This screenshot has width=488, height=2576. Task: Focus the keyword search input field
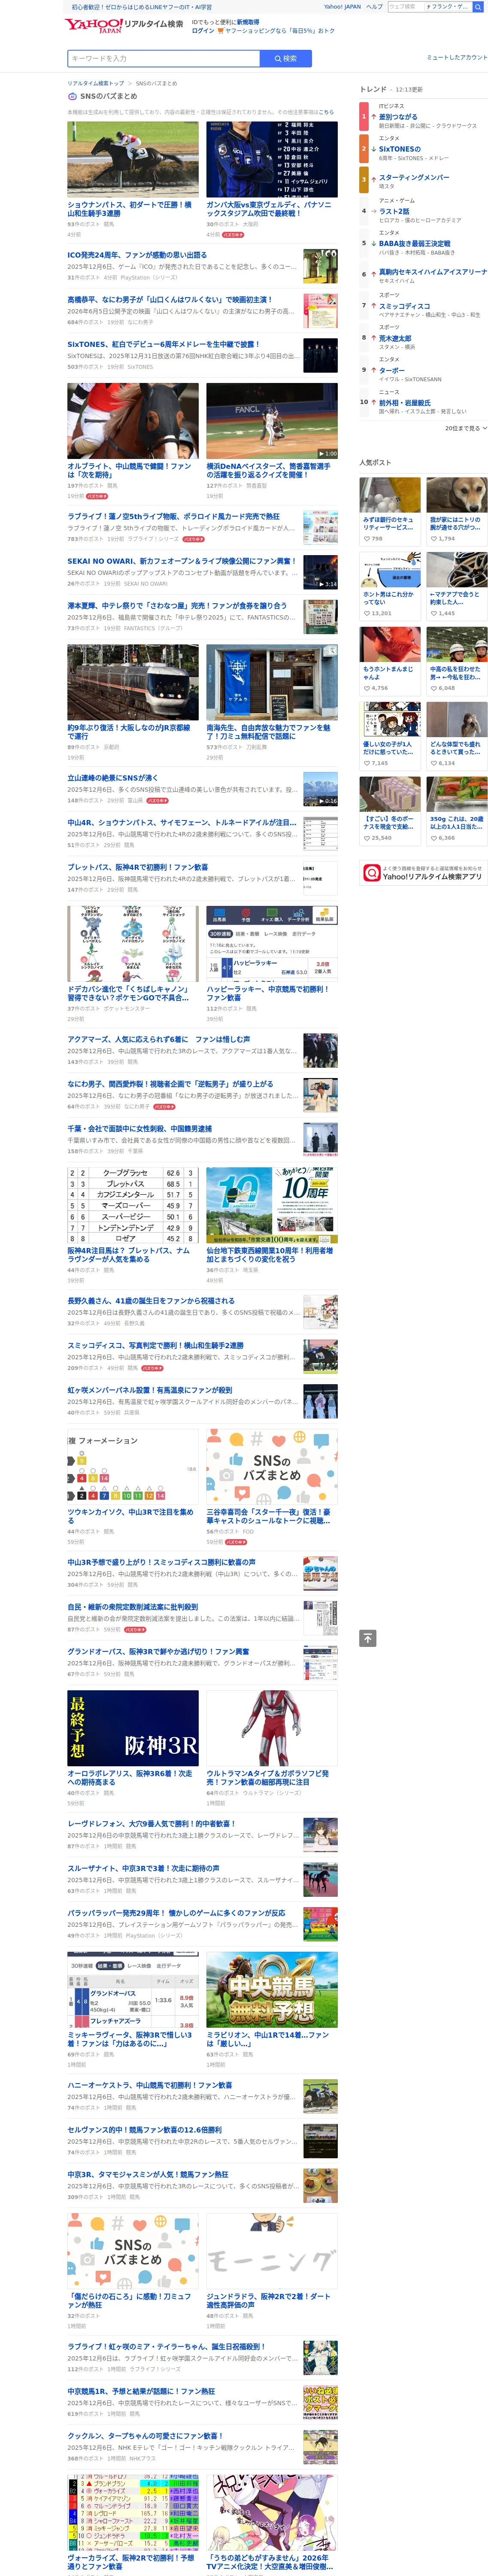164,59
